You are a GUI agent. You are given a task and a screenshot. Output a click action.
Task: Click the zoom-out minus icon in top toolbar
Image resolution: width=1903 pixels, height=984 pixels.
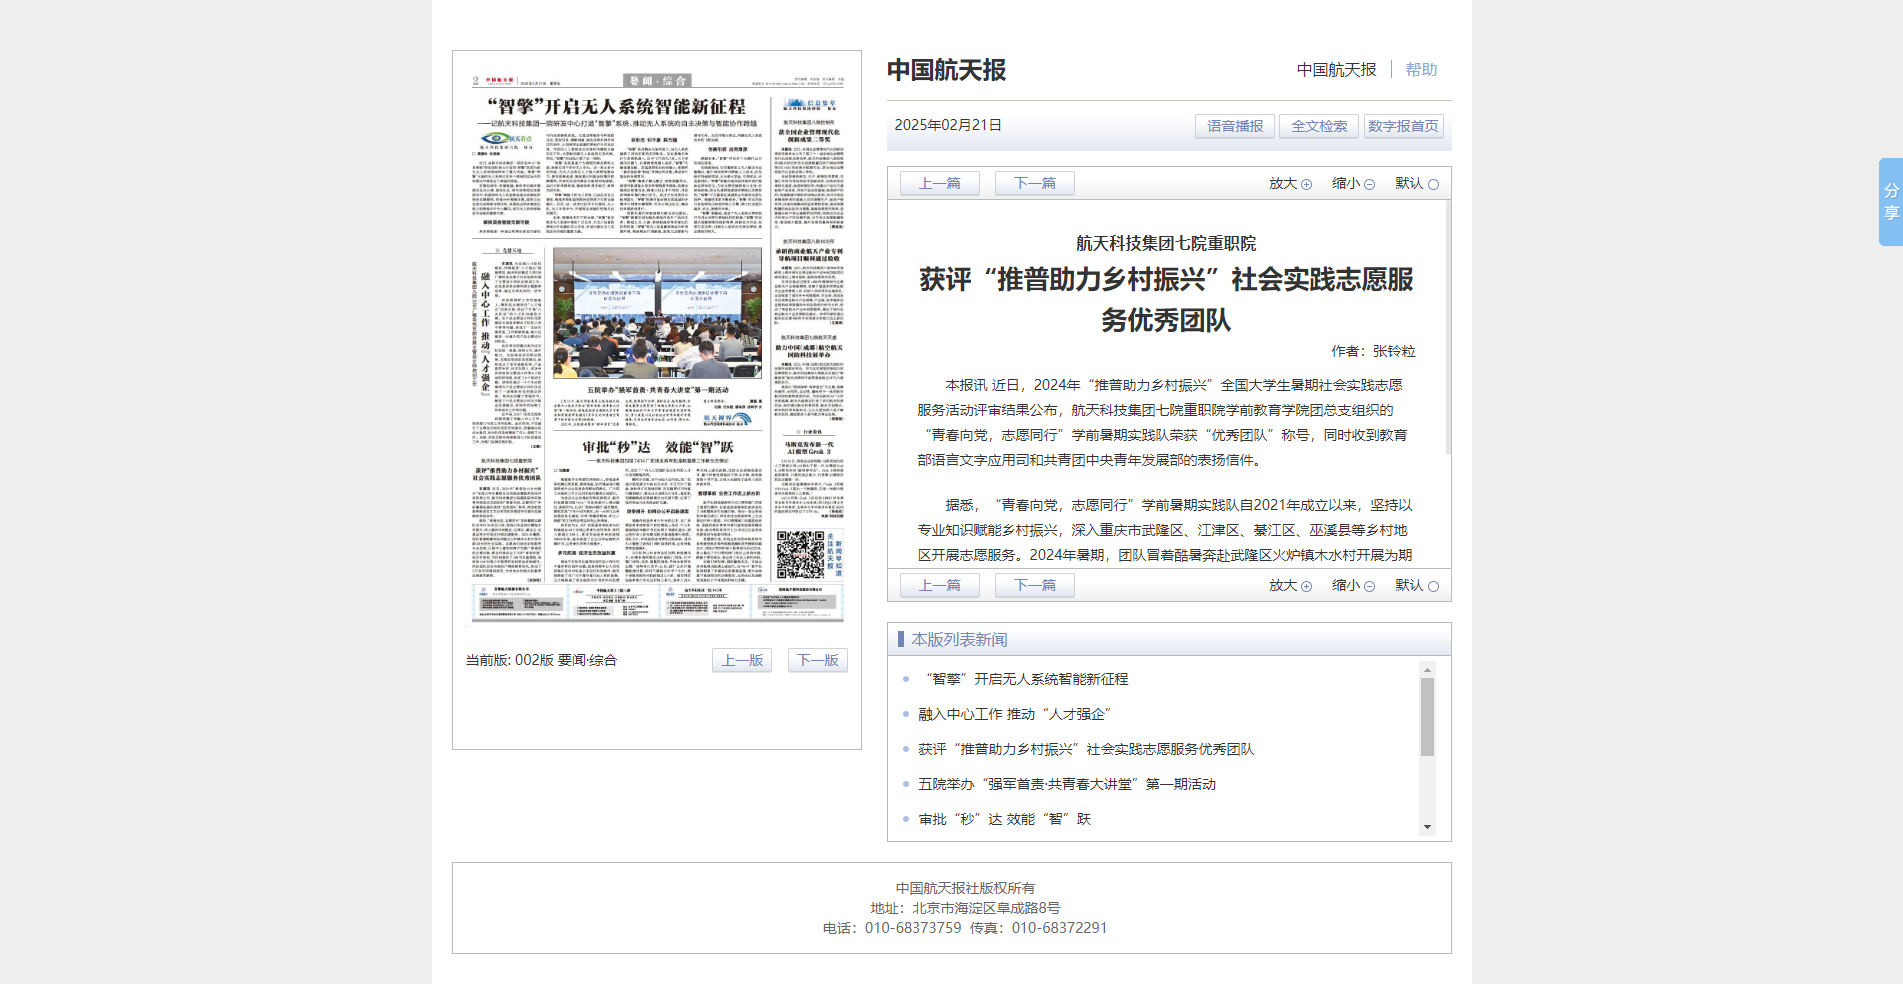pos(1369,184)
